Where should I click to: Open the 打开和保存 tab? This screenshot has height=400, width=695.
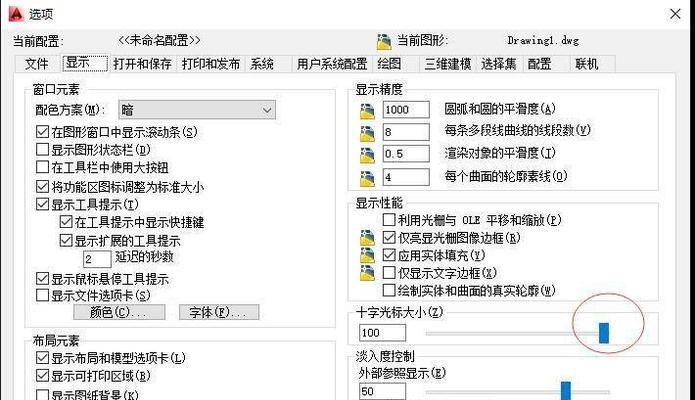(x=142, y=64)
